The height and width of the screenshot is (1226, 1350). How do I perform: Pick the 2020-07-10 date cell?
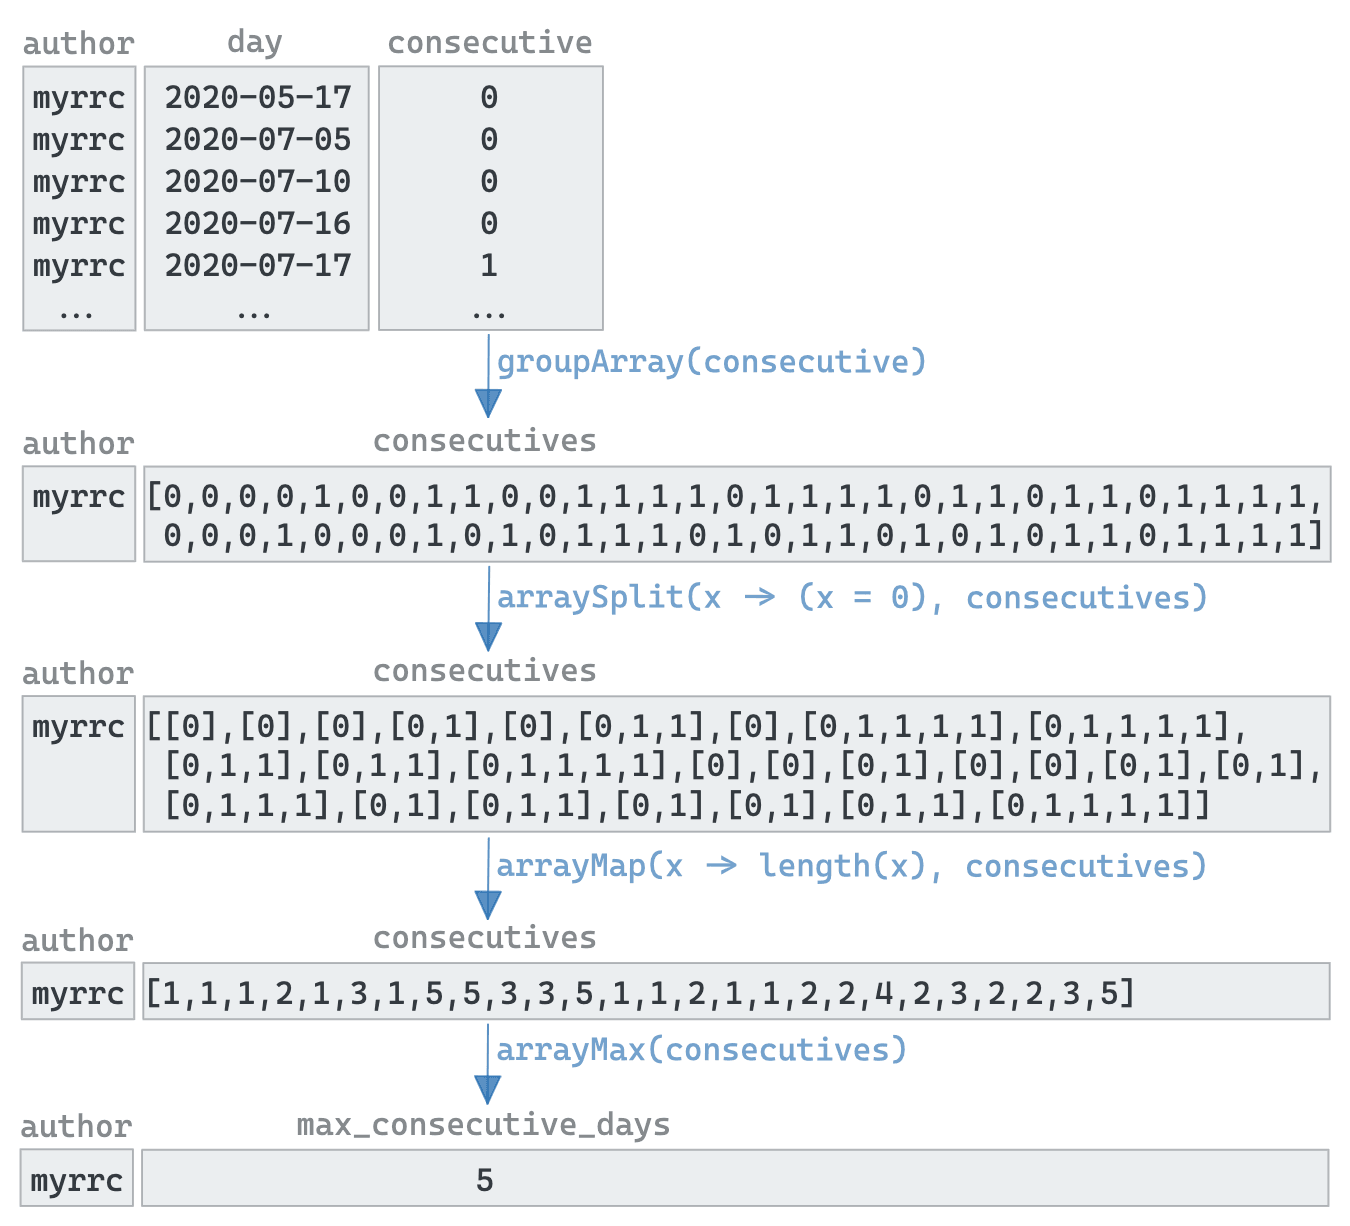(258, 182)
